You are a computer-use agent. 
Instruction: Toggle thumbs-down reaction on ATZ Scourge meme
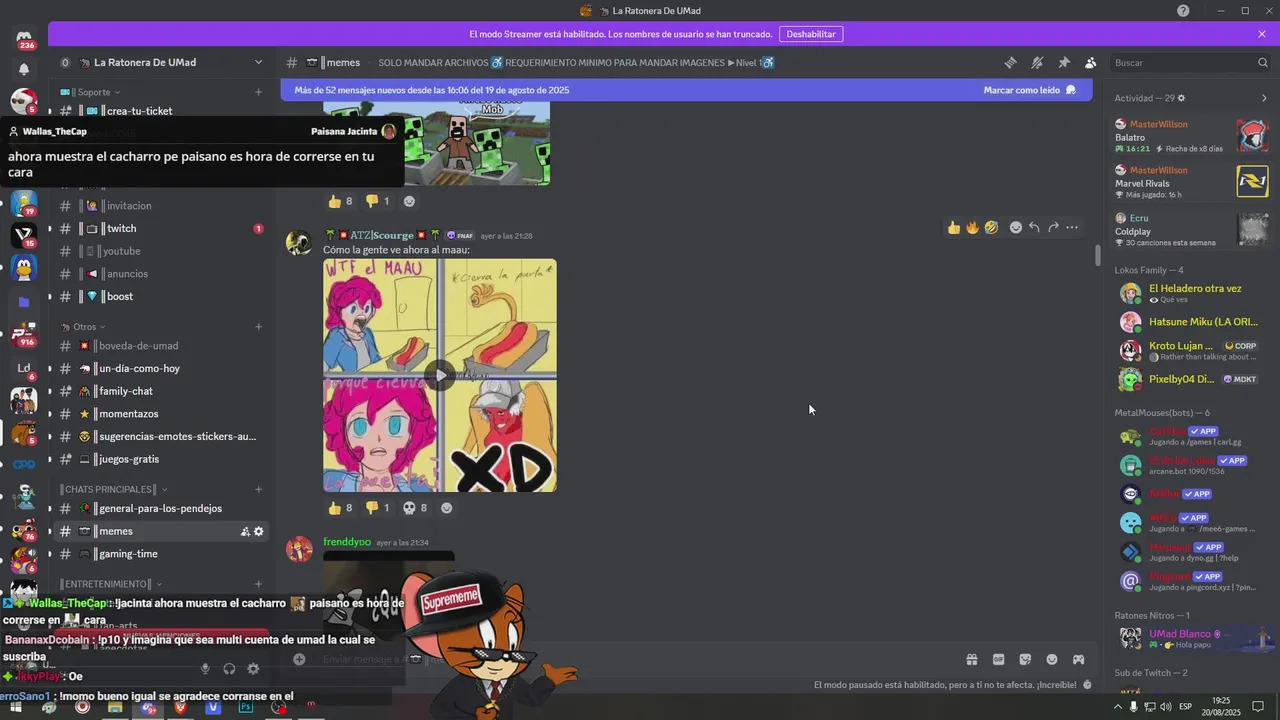point(377,508)
